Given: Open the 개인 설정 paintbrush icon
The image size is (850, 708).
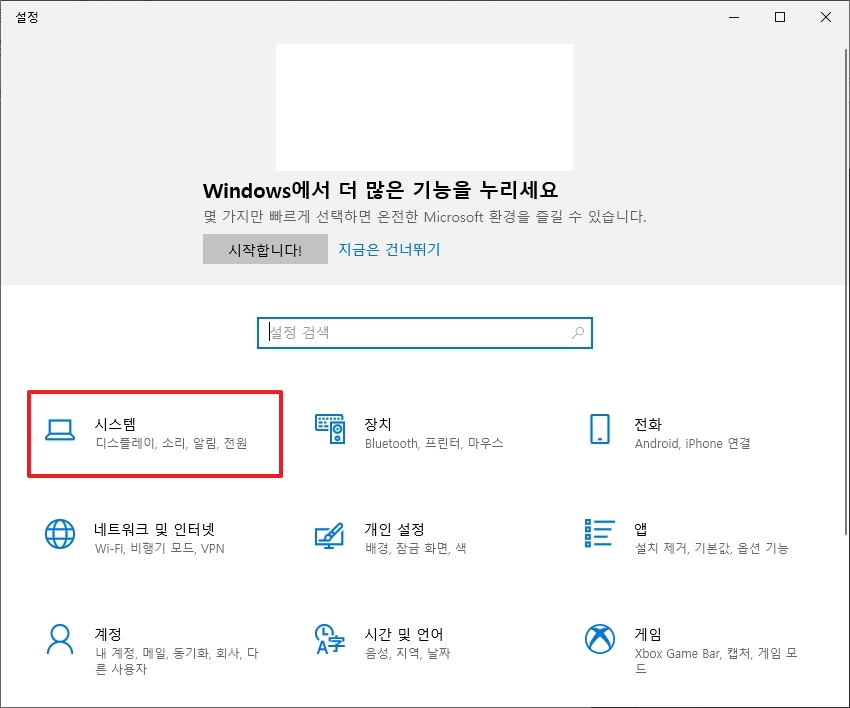Looking at the screenshot, I should click(x=330, y=536).
